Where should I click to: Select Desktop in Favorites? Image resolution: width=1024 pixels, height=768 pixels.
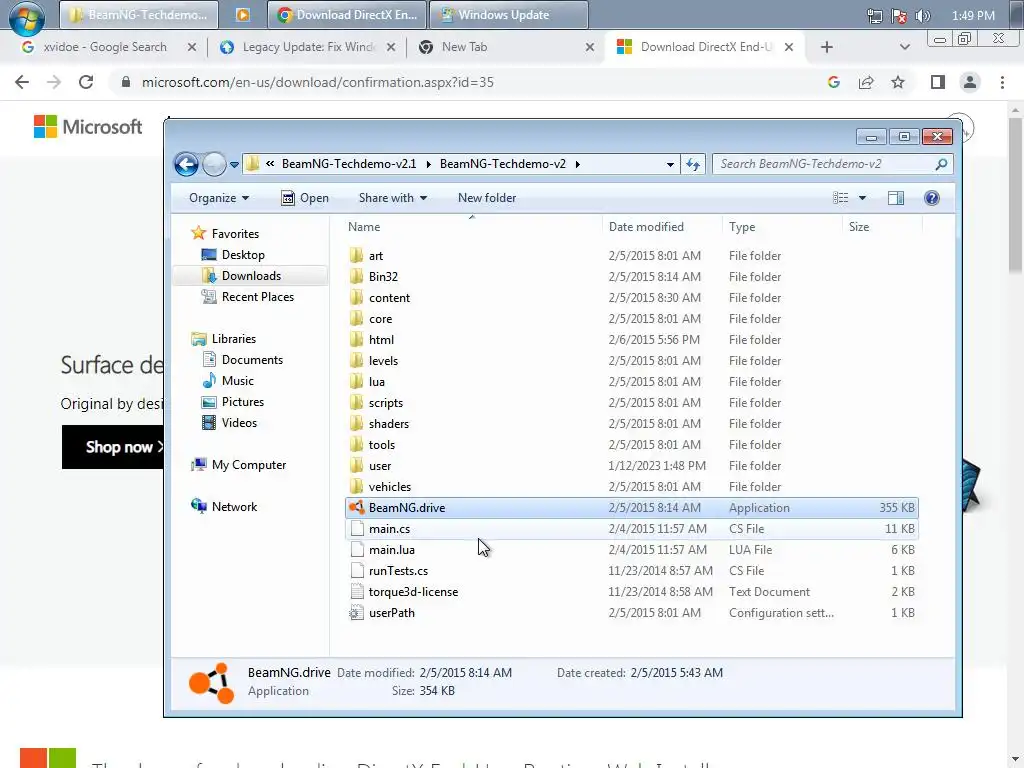pos(243,255)
